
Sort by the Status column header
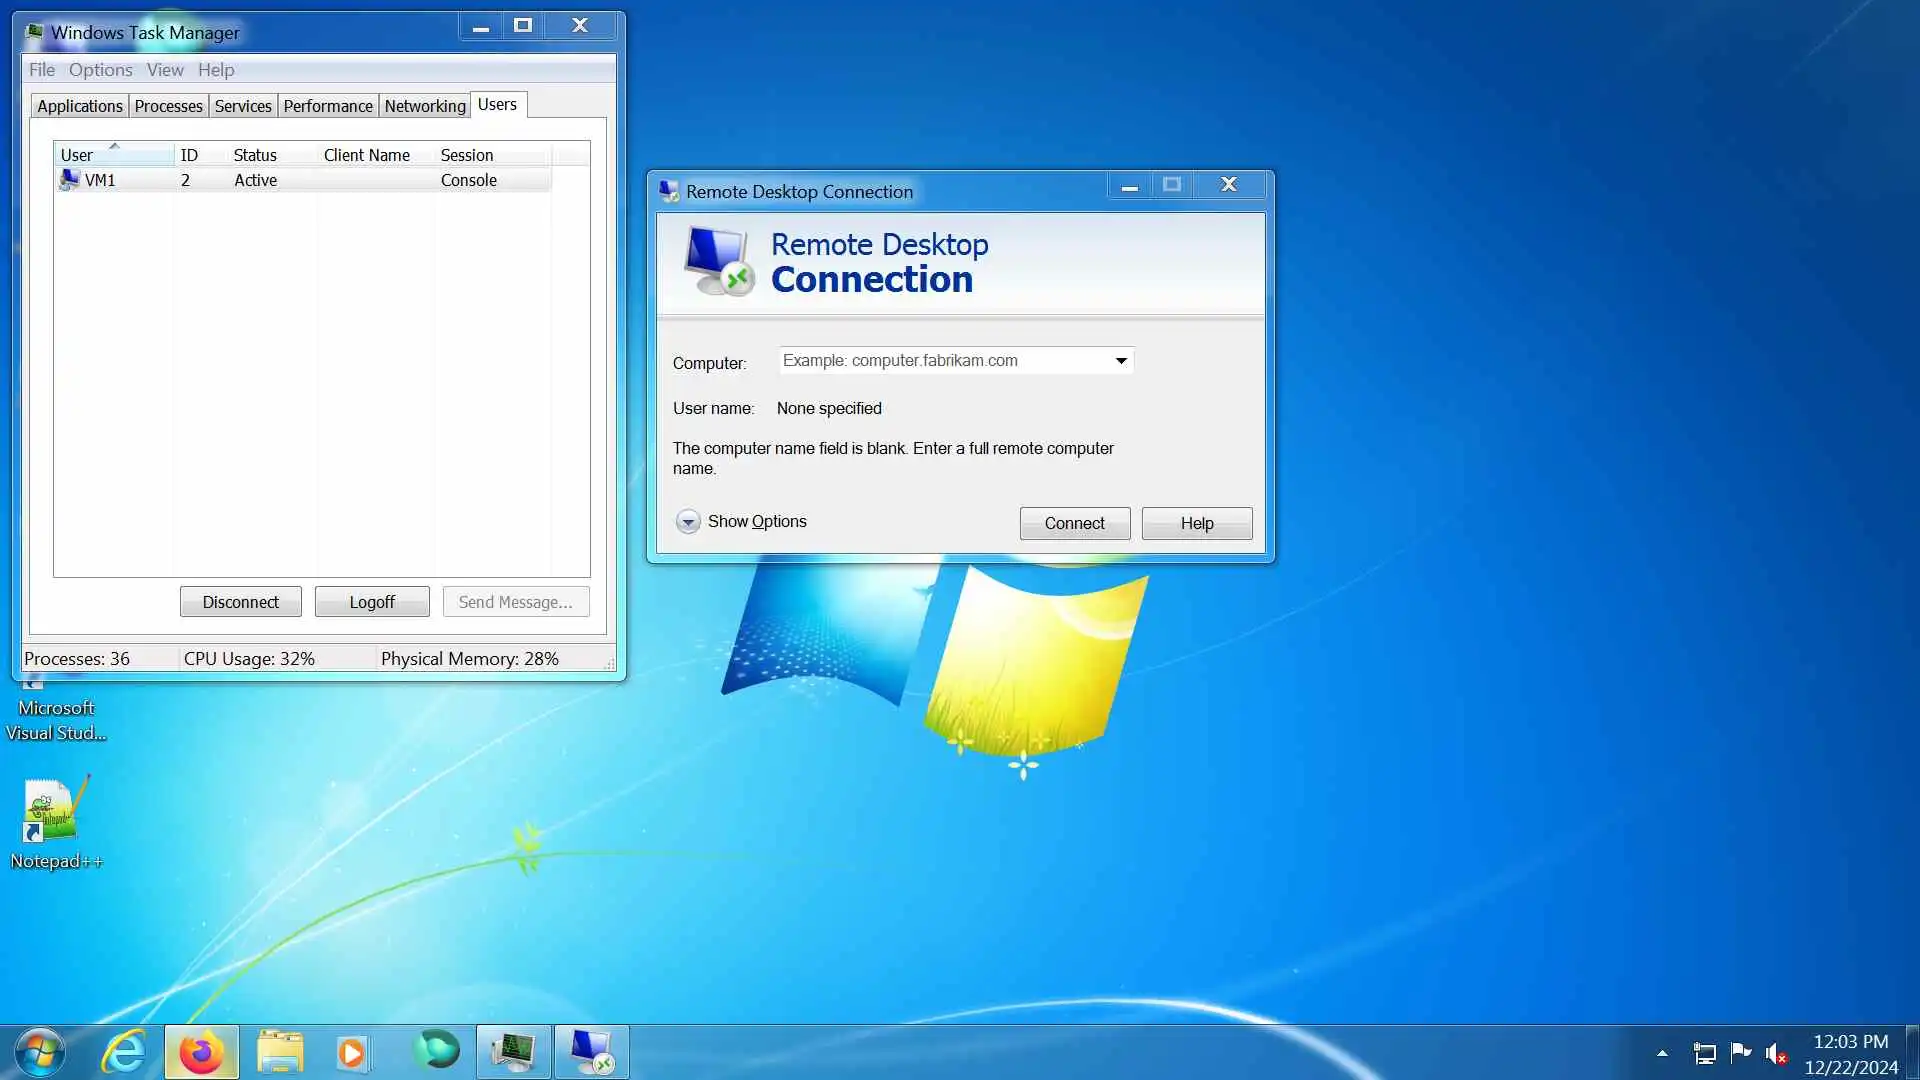click(255, 155)
